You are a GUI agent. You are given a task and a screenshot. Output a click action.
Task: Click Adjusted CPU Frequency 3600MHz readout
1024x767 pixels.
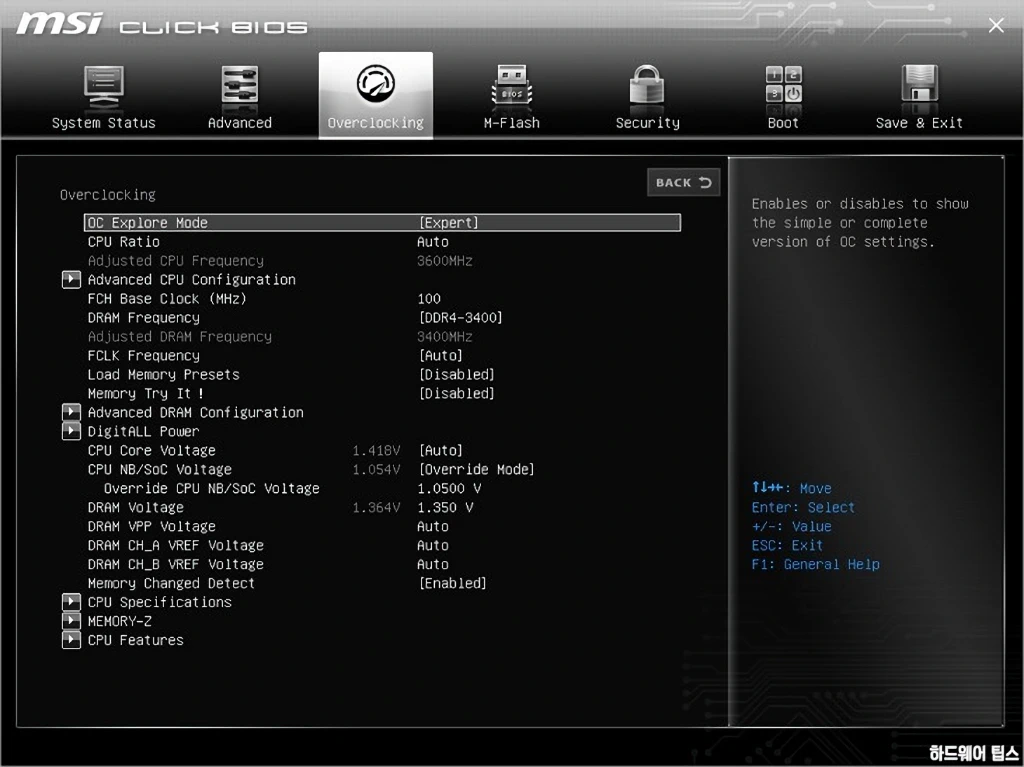coord(444,261)
